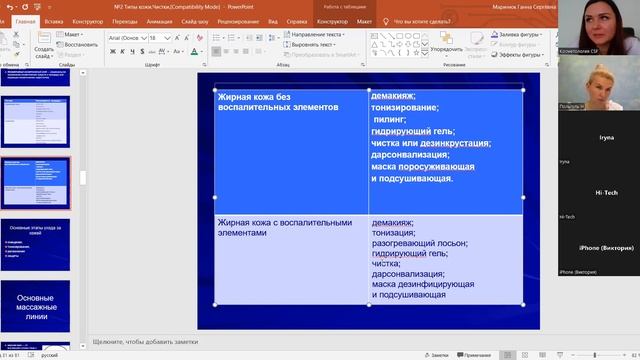Open Paragraph dialog launcher in Абзац group

[363, 64]
